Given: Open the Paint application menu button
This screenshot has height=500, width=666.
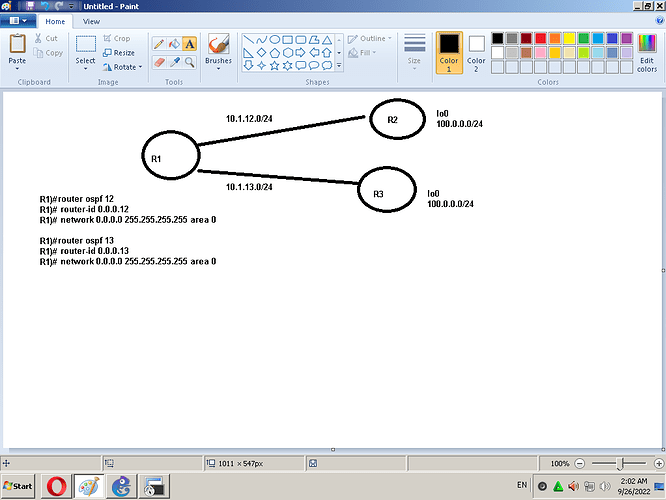Looking at the screenshot, I should (18, 20).
